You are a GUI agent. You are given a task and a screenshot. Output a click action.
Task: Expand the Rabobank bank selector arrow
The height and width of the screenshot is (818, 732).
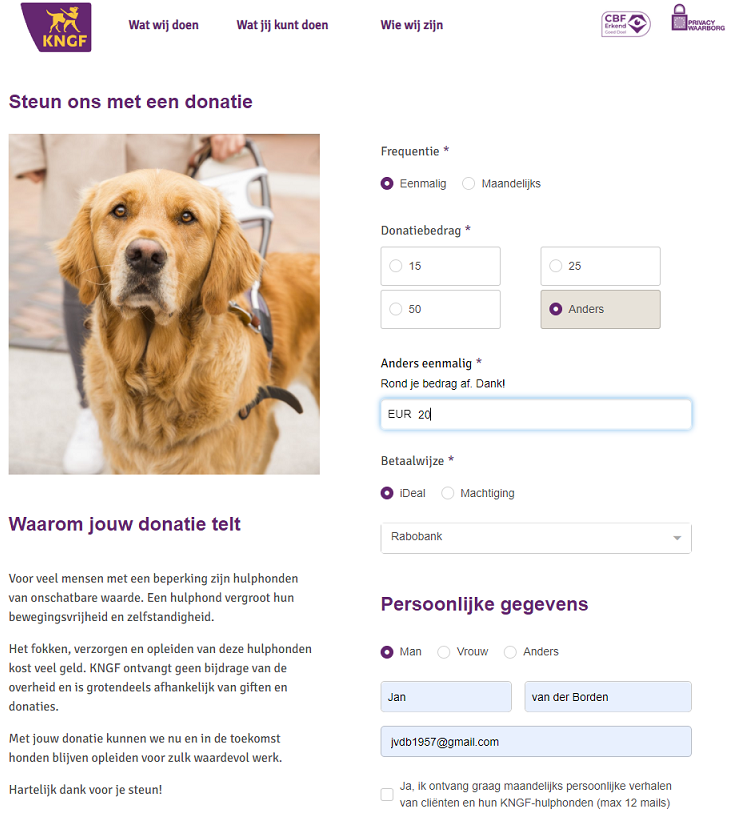[x=677, y=538]
